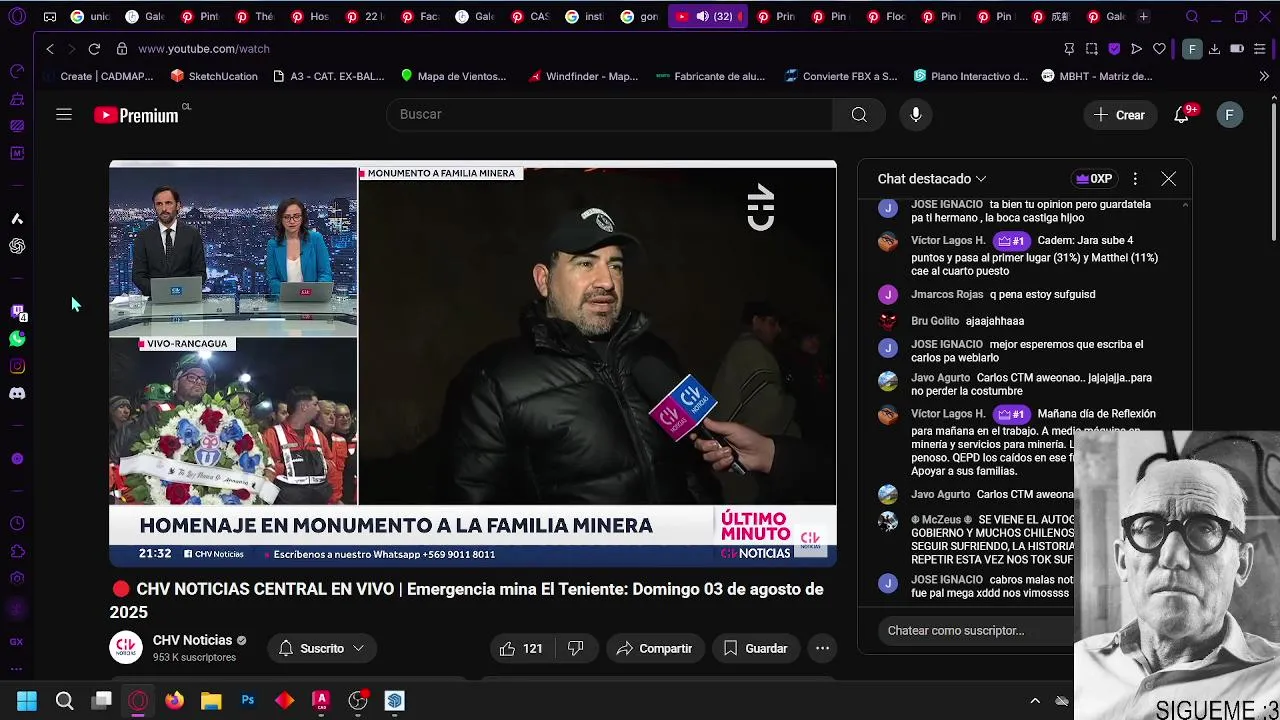Search tabs with magnifier in tab bar
This screenshot has height=720, width=1280.
tap(1192, 17)
